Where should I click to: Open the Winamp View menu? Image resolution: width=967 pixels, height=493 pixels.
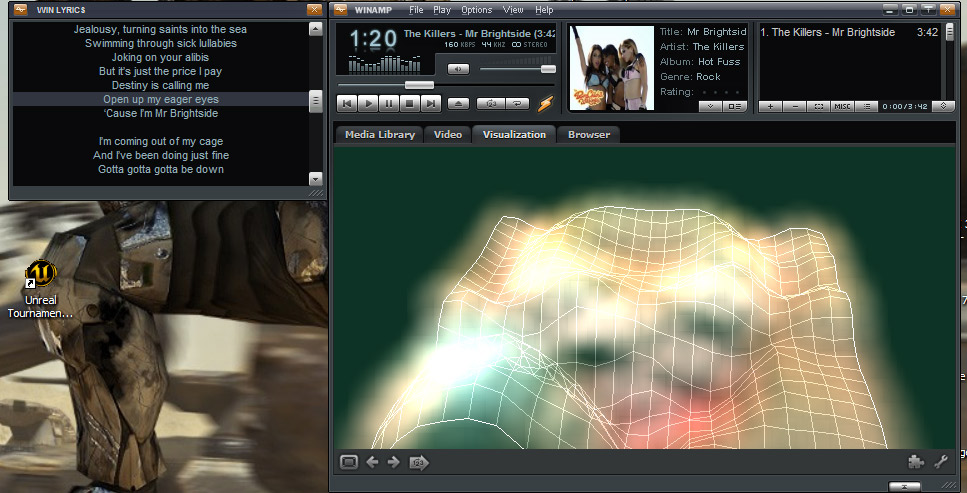pos(513,10)
